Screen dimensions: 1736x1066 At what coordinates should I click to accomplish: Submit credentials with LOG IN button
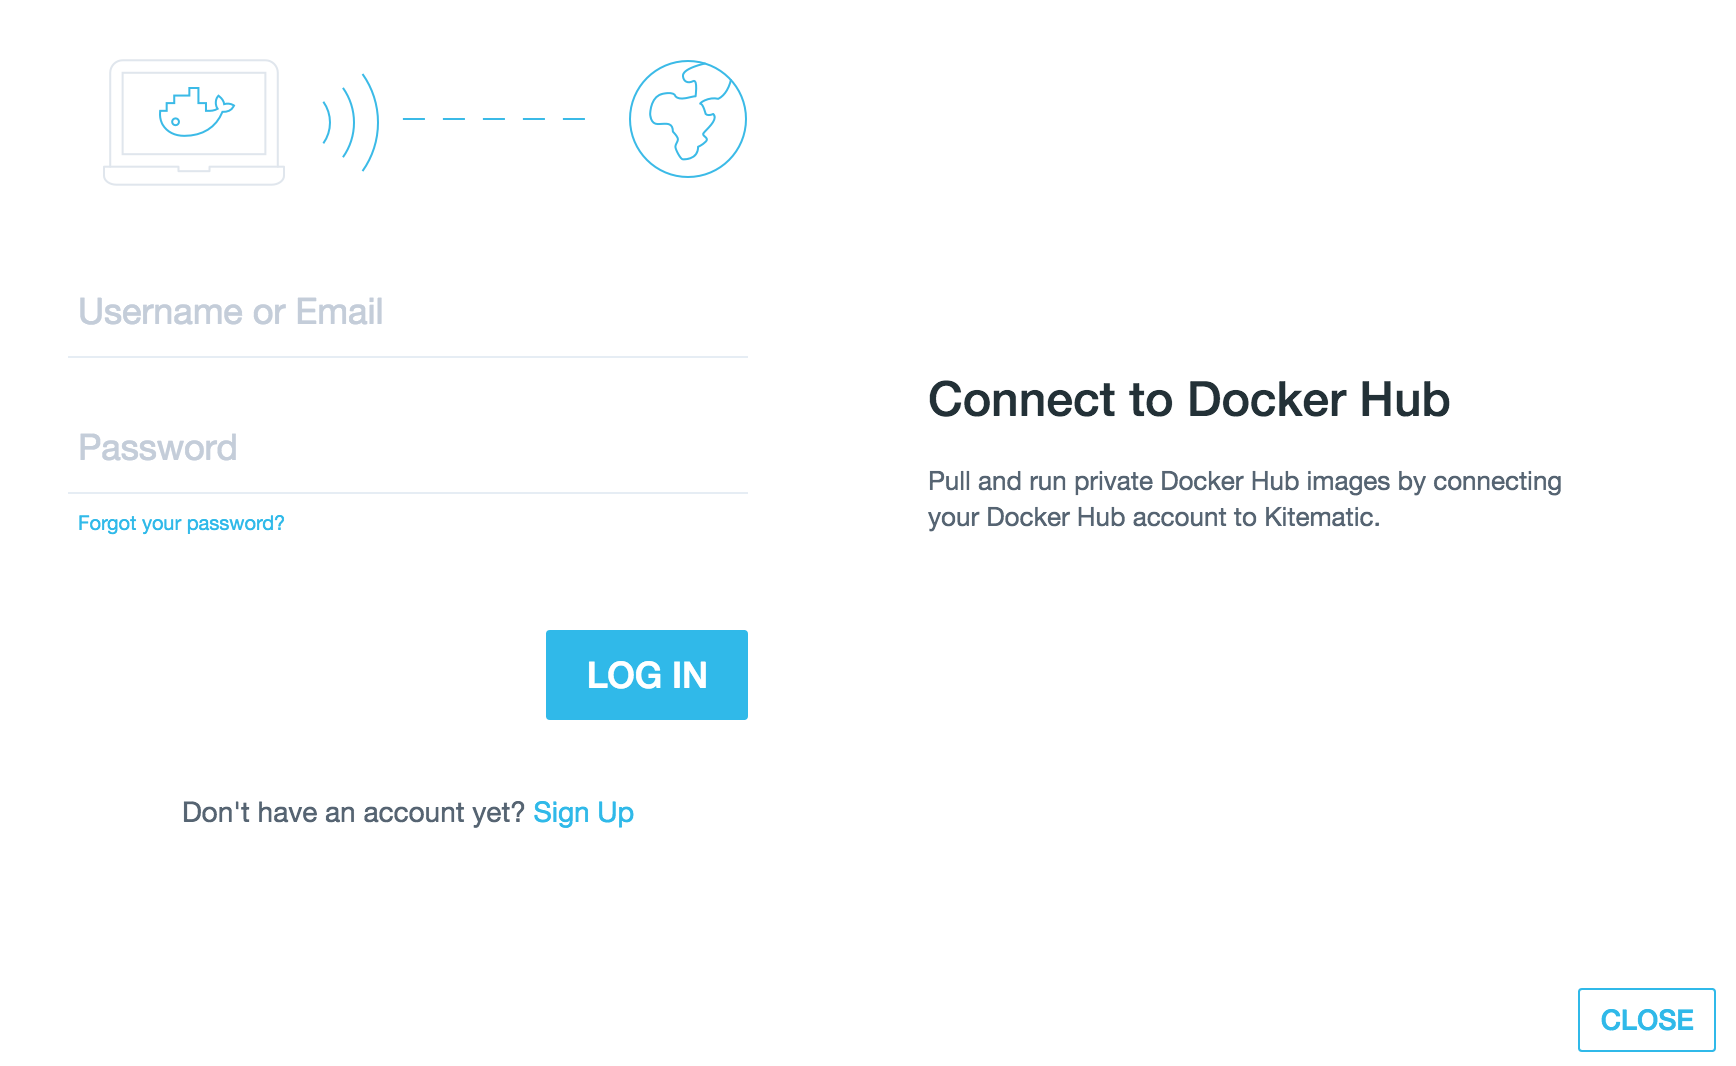647,675
